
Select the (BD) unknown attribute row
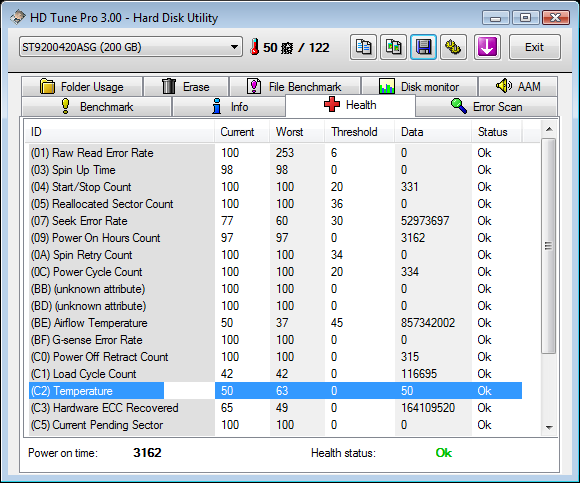click(x=276, y=306)
